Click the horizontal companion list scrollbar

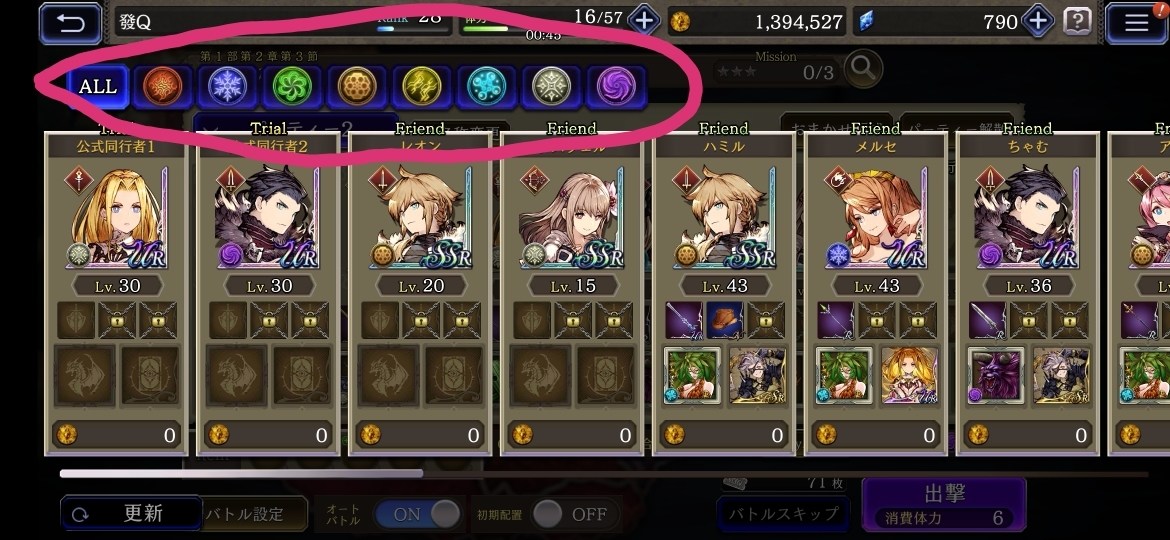pos(241,473)
